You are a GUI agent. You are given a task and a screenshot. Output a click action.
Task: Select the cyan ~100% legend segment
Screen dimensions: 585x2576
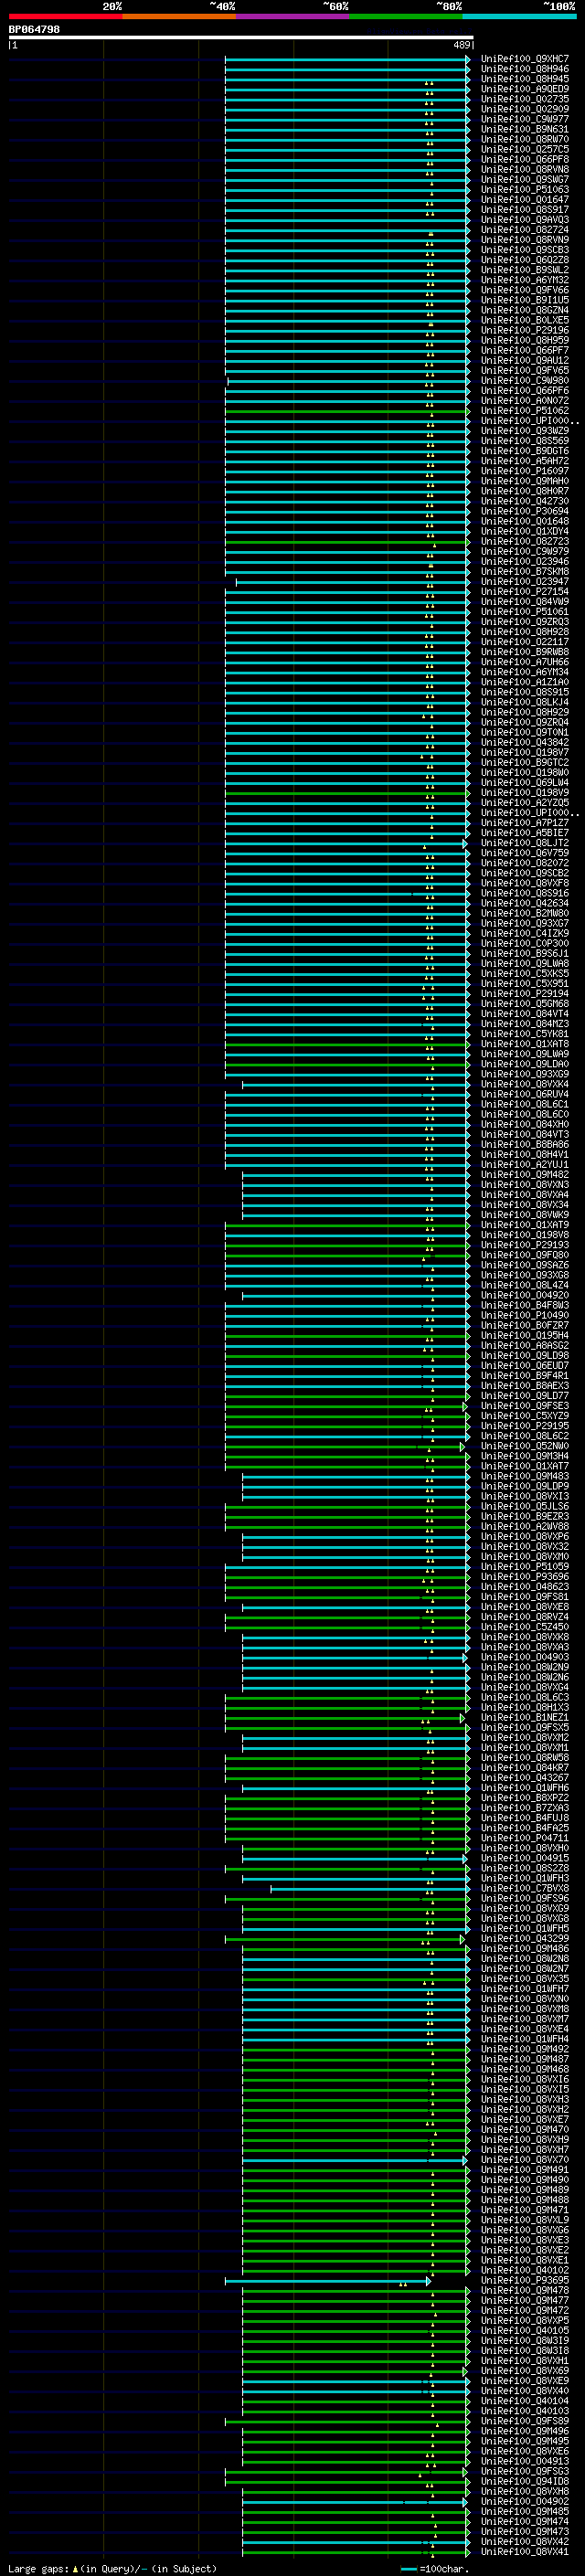tap(520, 16)
